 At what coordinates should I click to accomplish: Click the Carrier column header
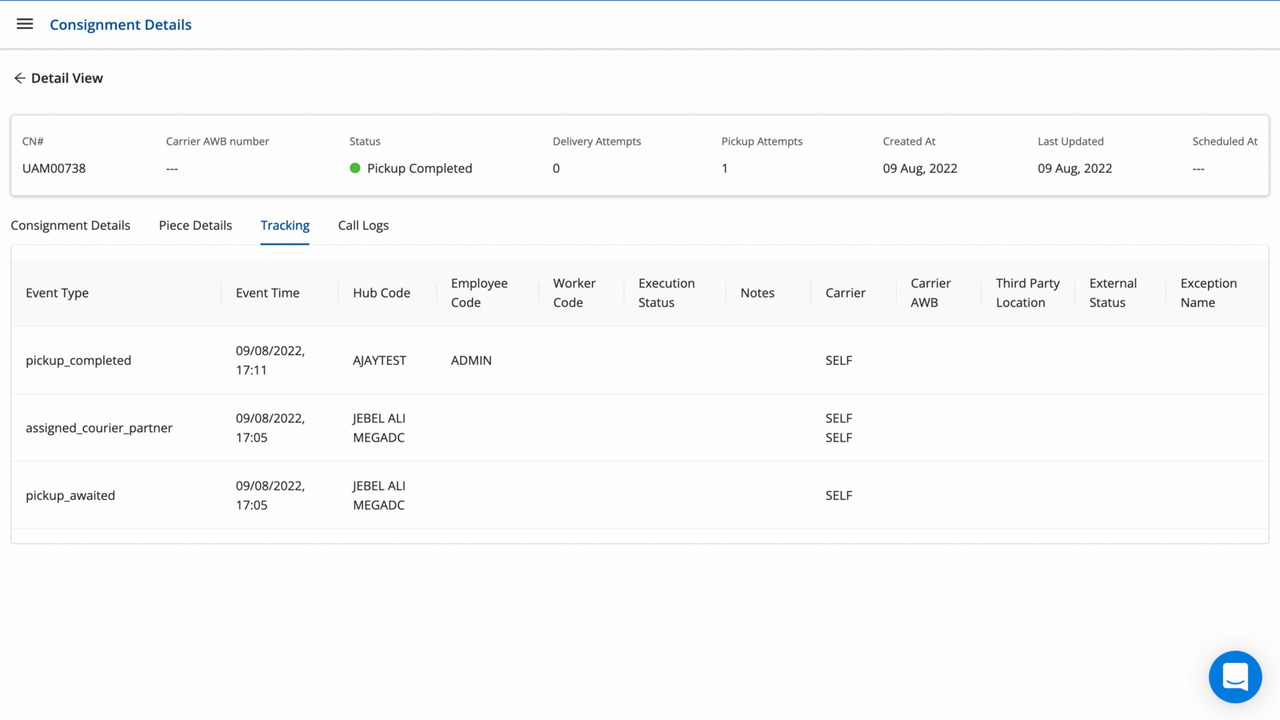[845, 293]
